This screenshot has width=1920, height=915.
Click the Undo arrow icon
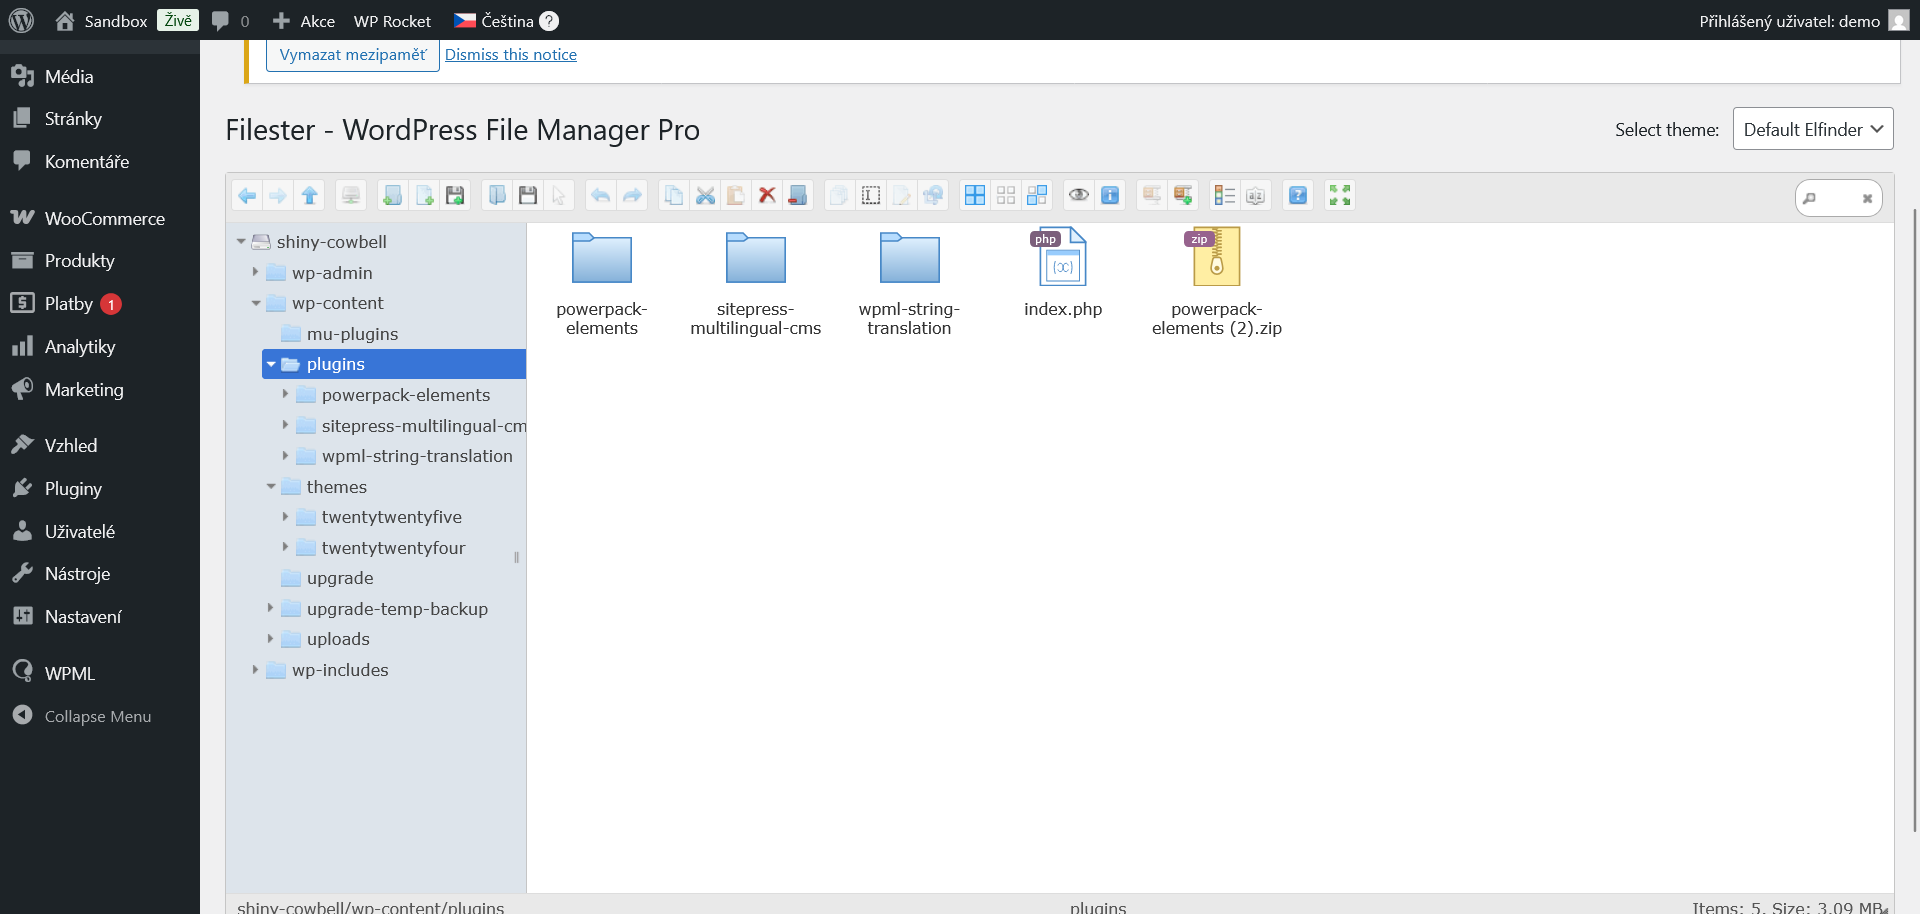(x=600, y=196)
